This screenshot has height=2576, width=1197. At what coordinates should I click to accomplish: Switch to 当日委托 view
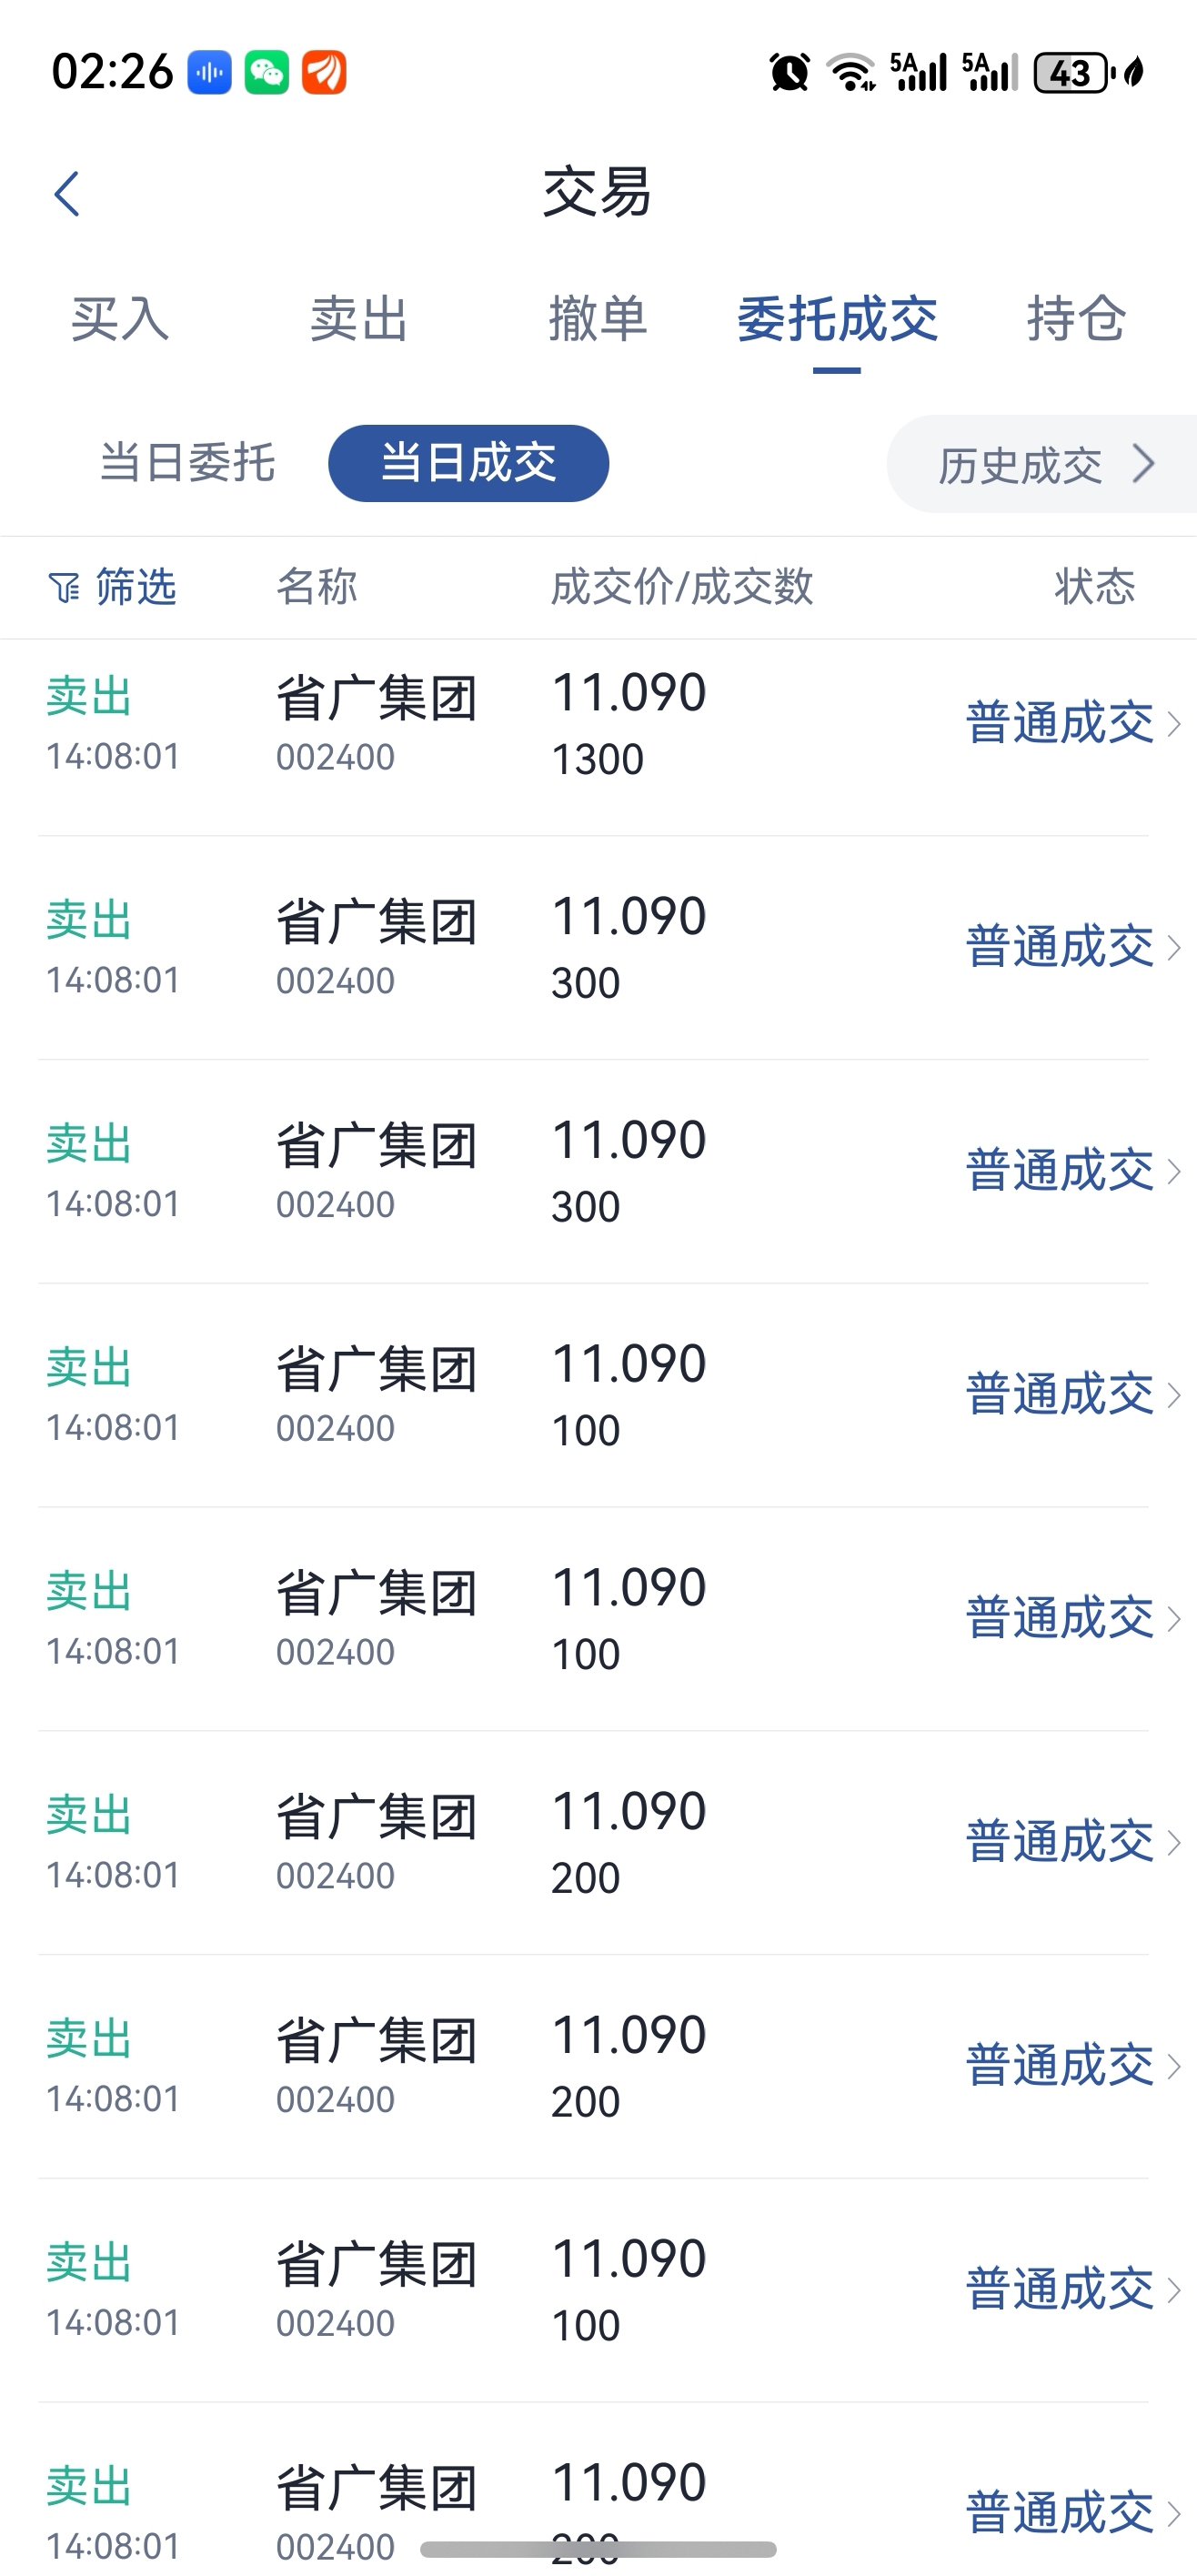pyautogui.click(x=187, y=464)
